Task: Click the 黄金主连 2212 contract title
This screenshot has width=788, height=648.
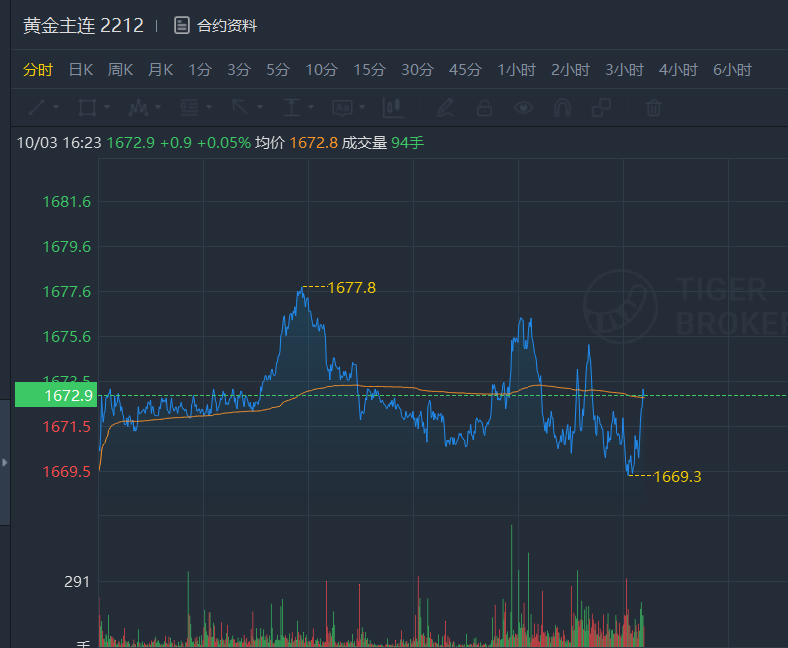Action: click(x=83, y=25)
